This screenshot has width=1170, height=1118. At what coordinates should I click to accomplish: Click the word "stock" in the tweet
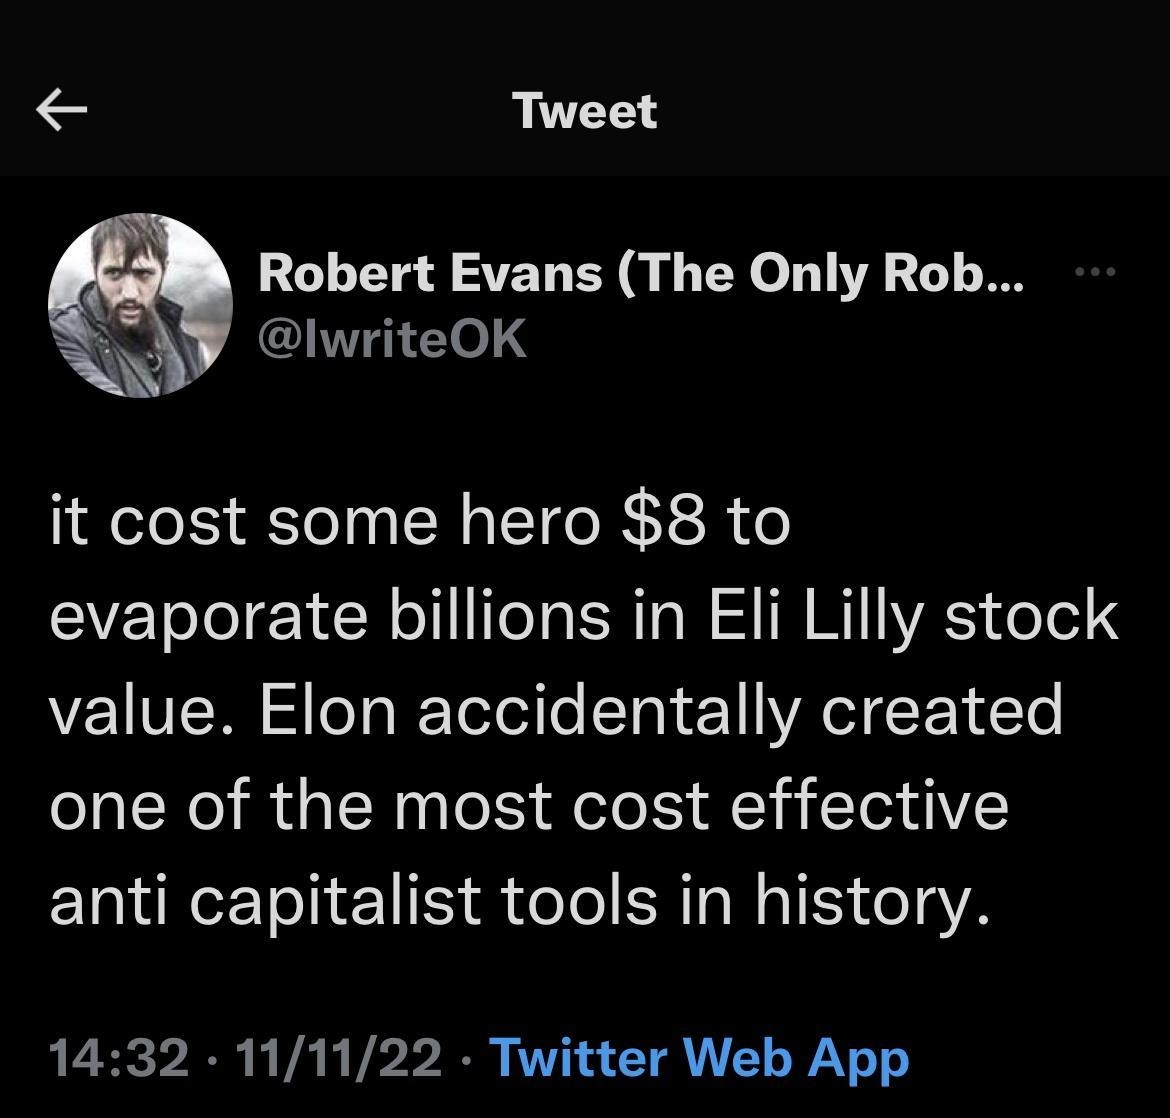tap(1031, 615)
